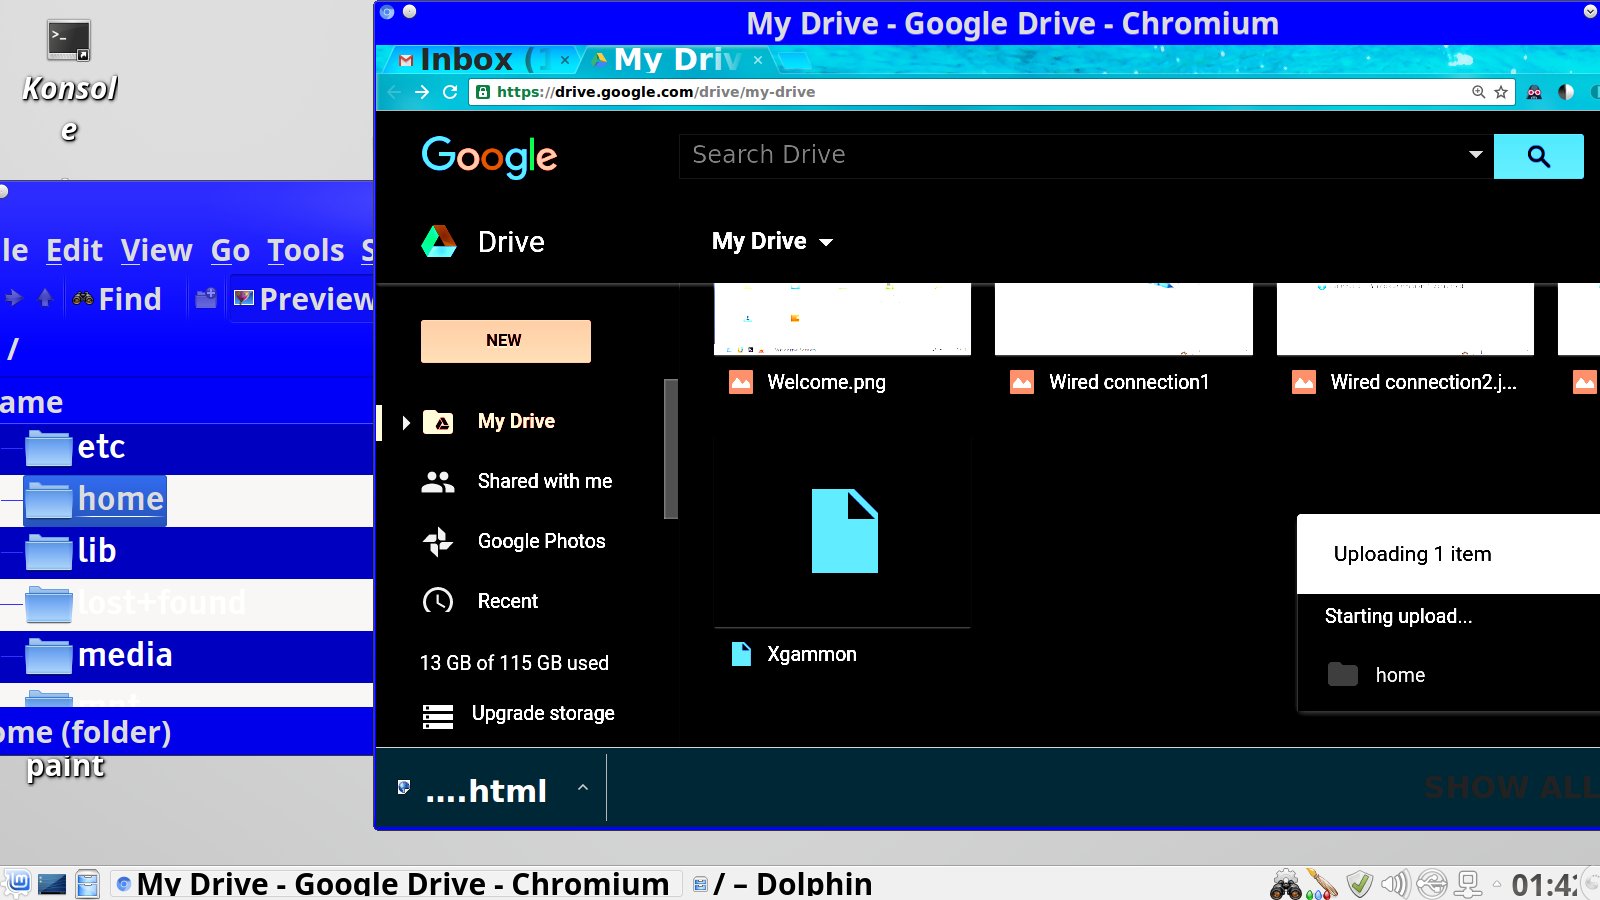Go forward in Chromium's navigation bar

[422, 92]
